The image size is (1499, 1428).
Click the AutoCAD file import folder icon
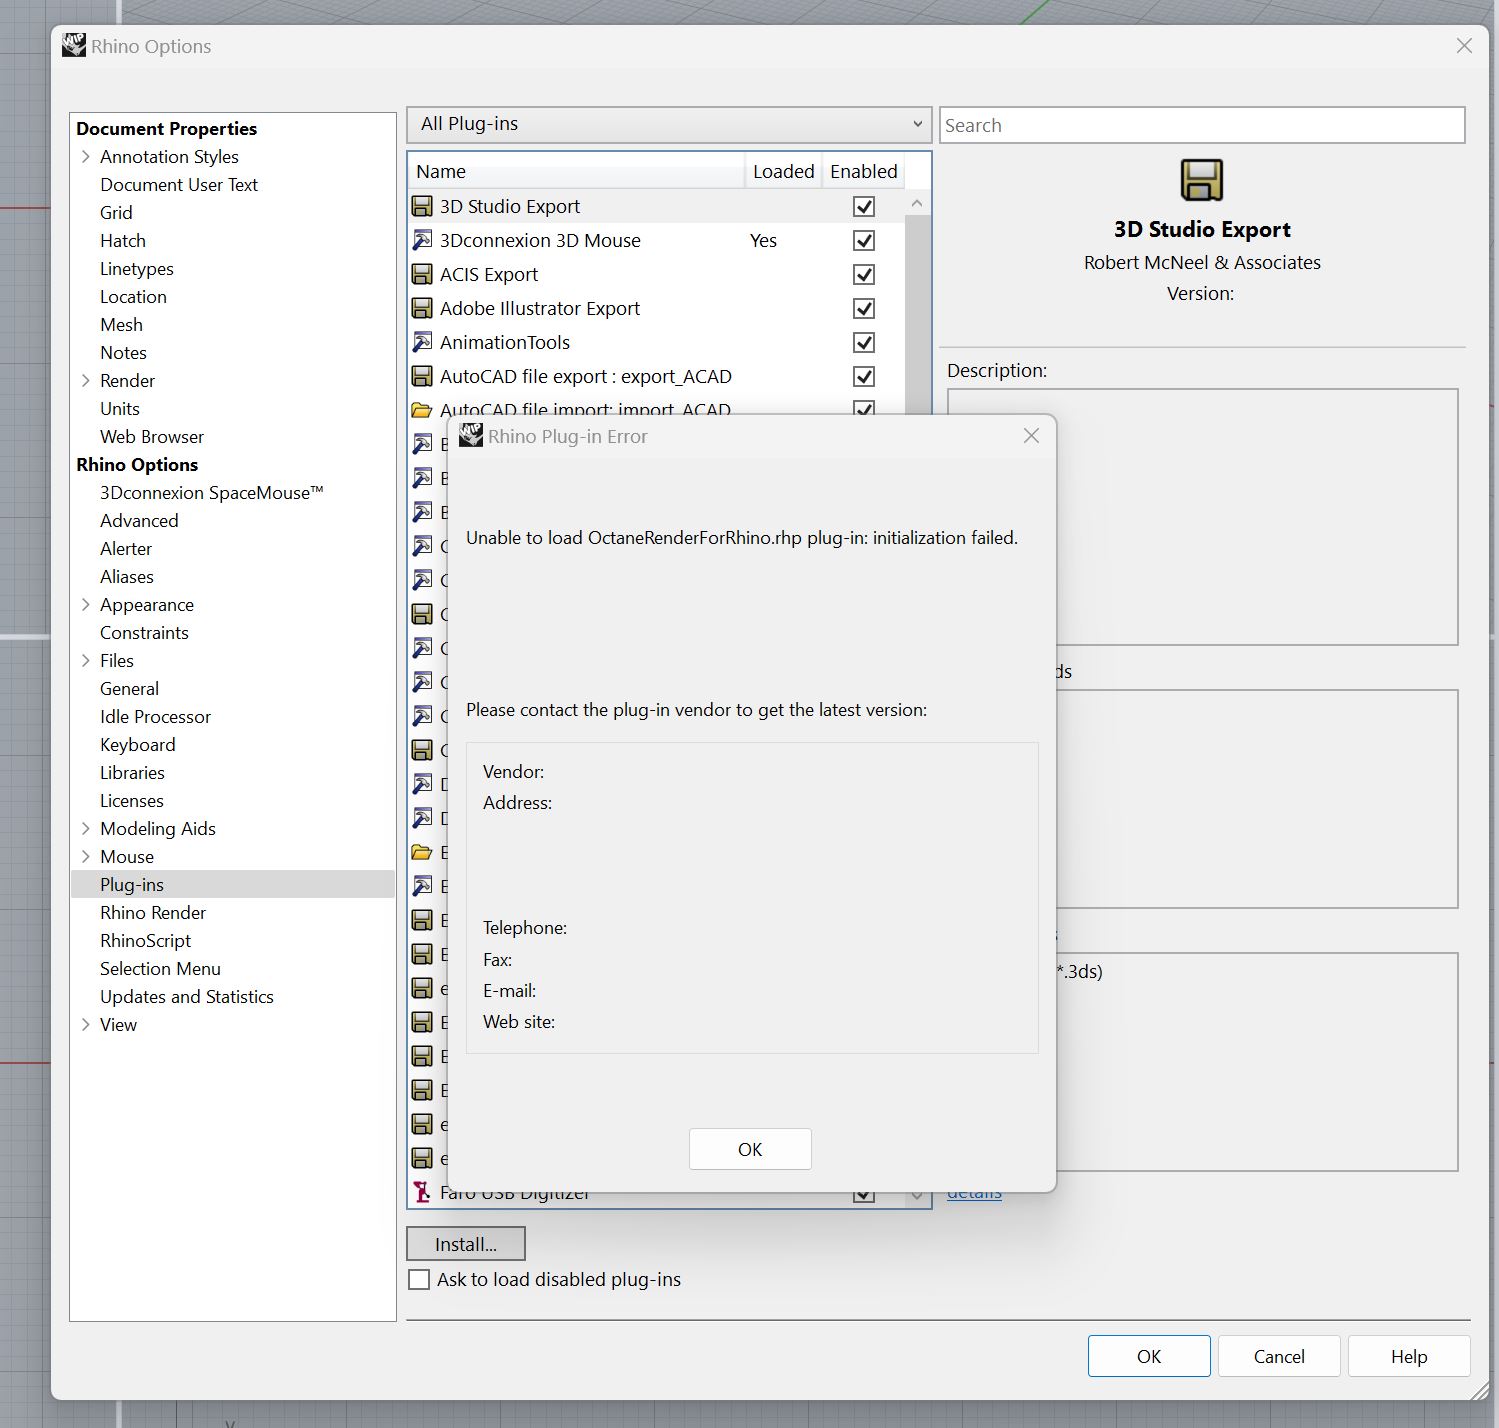click(422, 409)
